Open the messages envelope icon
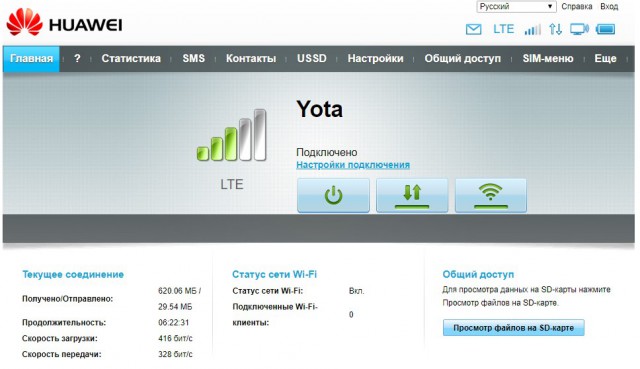 click(473, 29)
